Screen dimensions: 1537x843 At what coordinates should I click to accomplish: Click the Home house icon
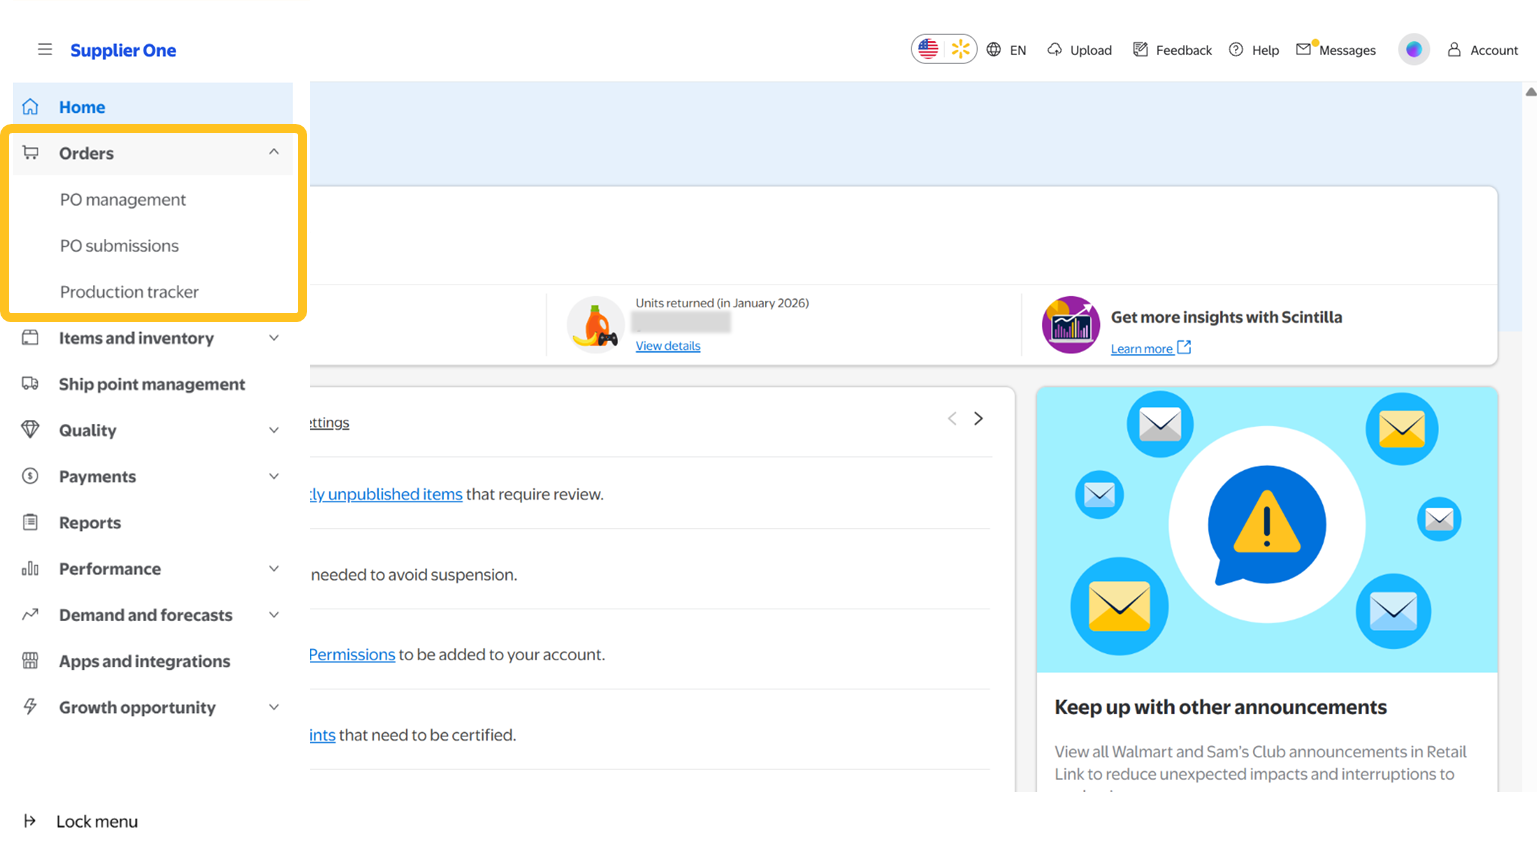tap(31, 107)
